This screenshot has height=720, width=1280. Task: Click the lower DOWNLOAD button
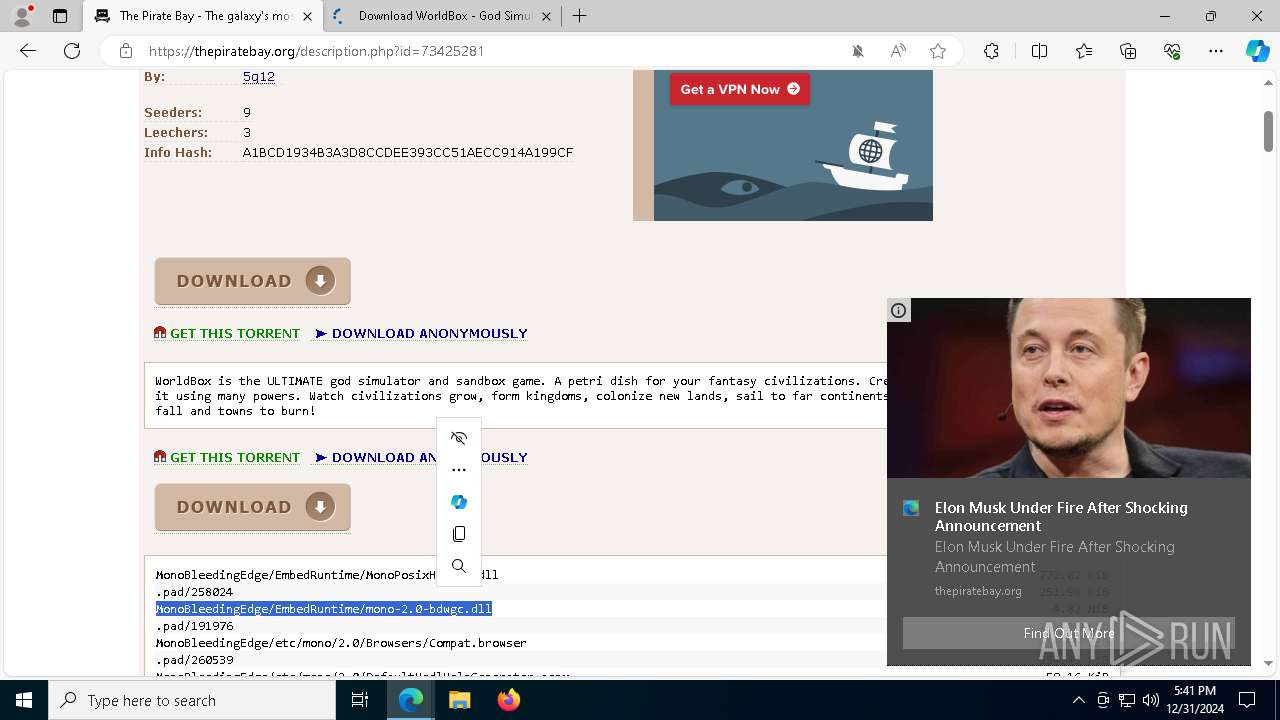click(253, 507)
